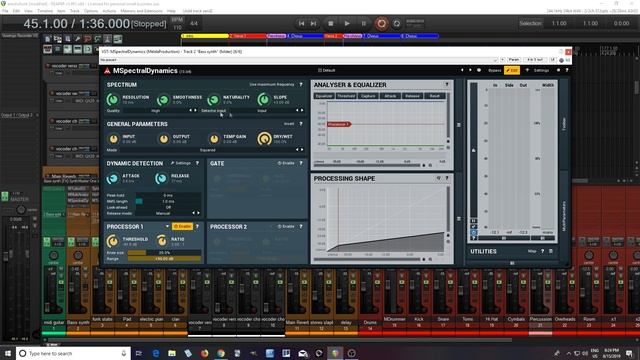Click the Processor 1 Ratio knob
This screenshot has width=640, height=360.
(162, 241)
